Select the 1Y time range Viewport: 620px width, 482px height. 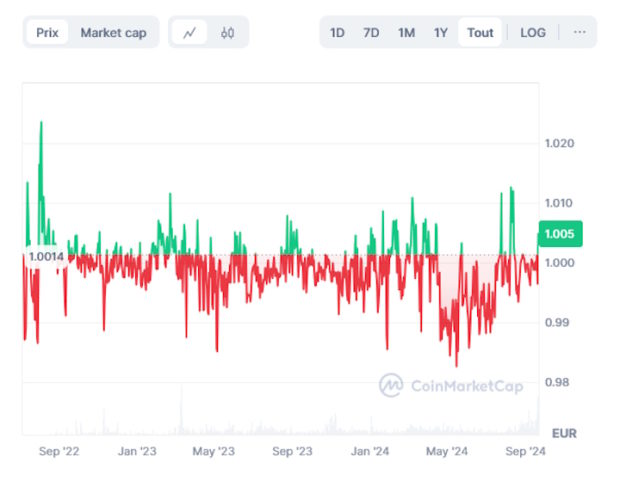point(440,32)
